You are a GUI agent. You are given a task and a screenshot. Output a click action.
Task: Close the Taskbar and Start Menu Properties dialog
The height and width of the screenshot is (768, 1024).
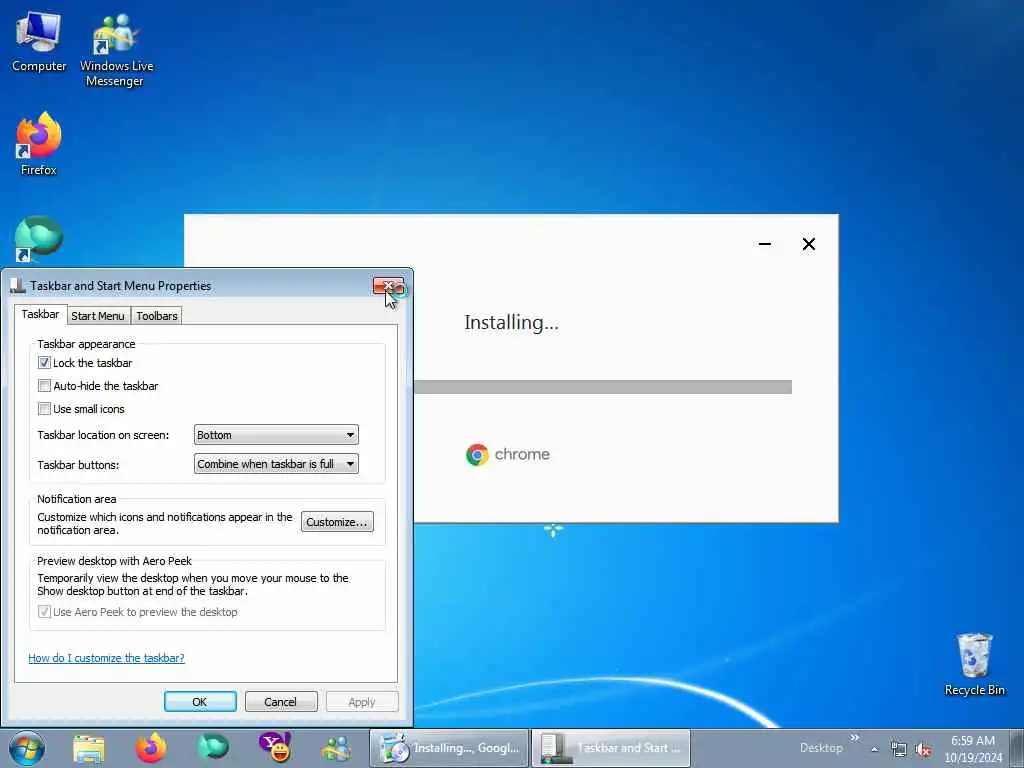389,286
